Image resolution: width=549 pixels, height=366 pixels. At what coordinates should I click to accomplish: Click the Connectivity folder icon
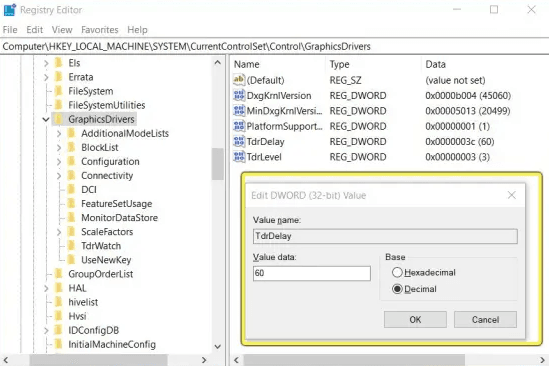click(71, 175)
